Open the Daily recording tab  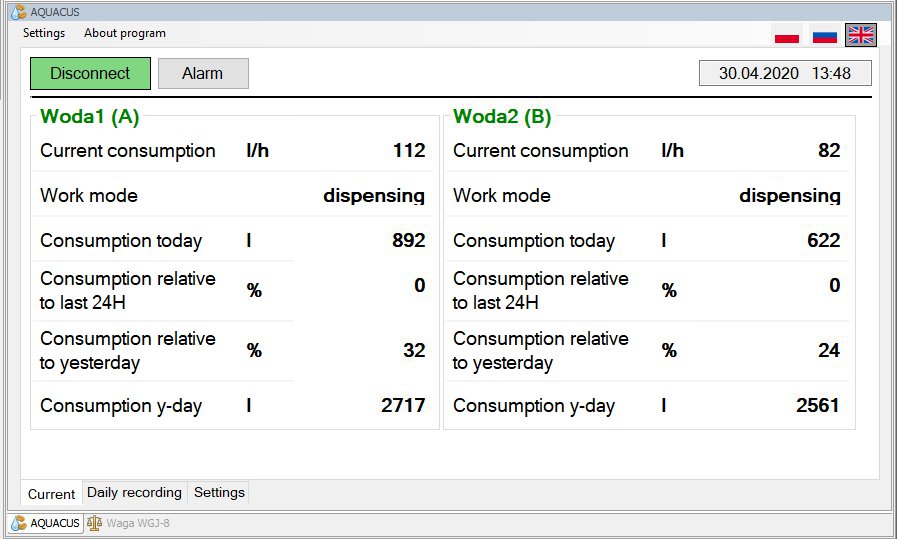tap(134, 492)
